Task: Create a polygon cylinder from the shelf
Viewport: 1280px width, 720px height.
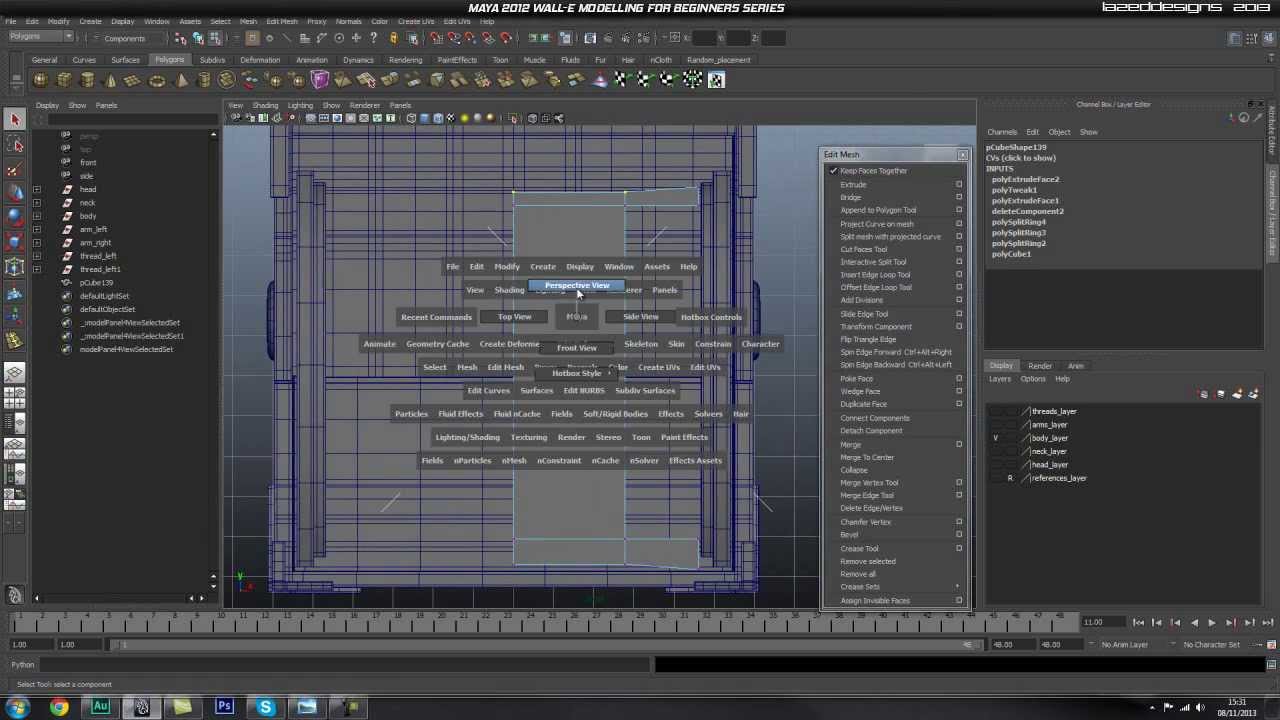Action: tap(88, 80)
